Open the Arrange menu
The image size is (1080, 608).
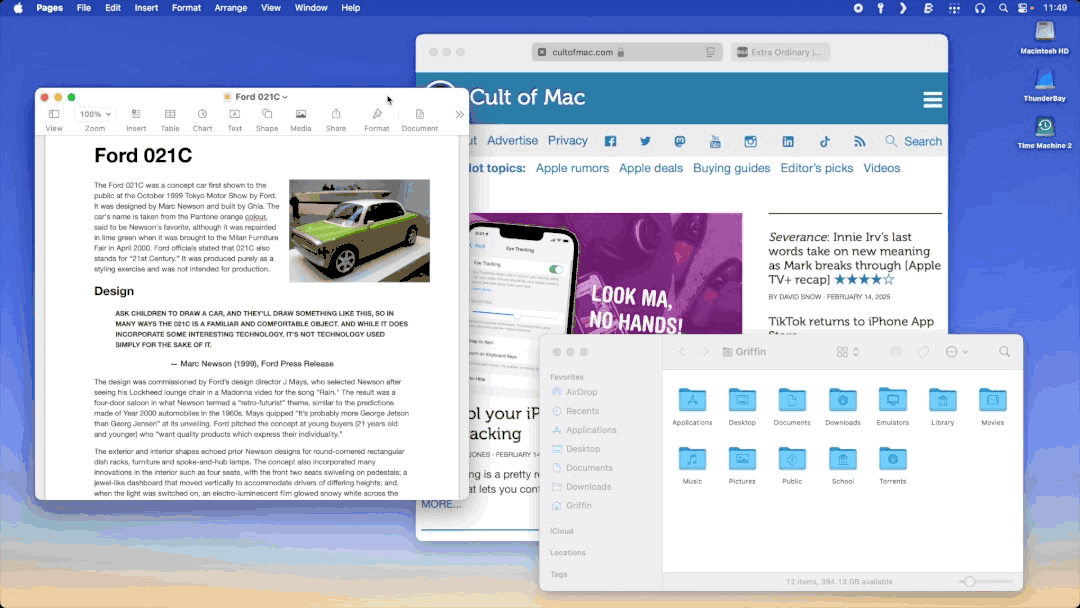tap(231, 8)
